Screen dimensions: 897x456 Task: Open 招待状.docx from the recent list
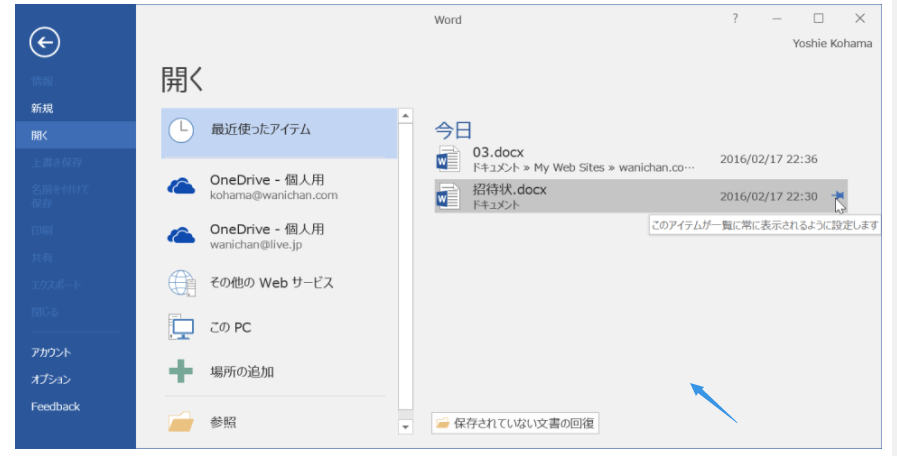coord(641,196)
